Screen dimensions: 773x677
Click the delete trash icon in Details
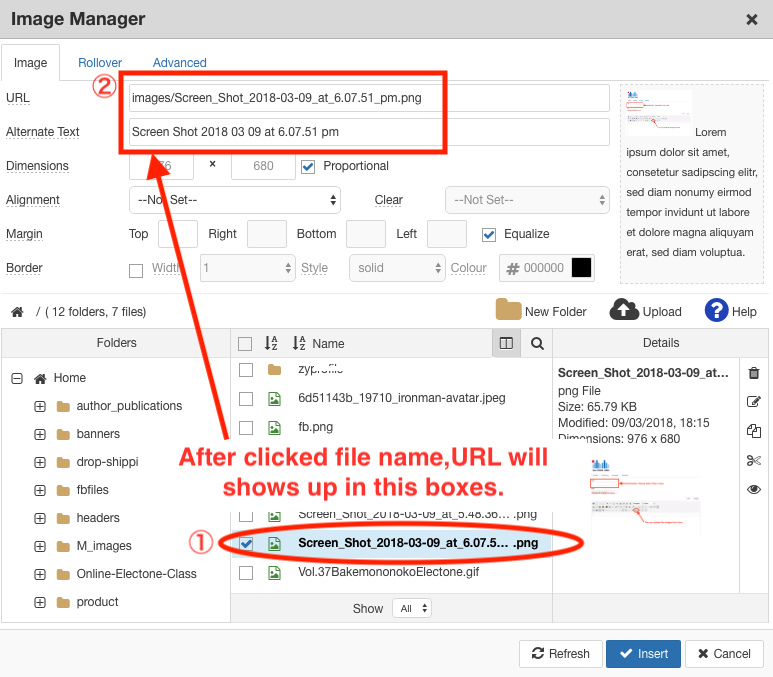(x=754, y=373)
